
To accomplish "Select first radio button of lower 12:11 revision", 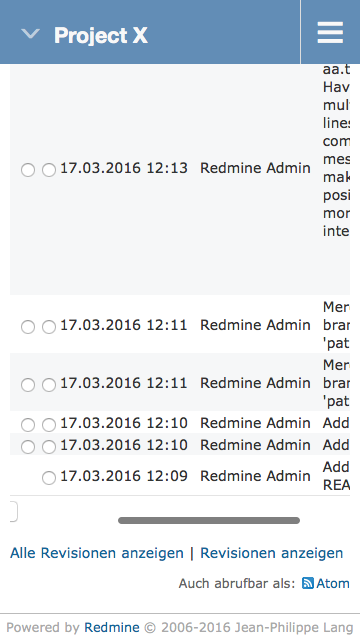I will coord(28,385).
